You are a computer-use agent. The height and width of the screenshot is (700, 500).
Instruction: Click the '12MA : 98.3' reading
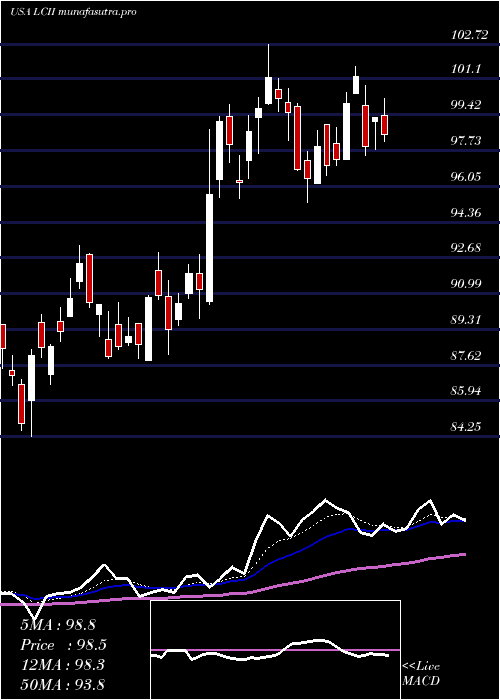[x=62, y=665]
